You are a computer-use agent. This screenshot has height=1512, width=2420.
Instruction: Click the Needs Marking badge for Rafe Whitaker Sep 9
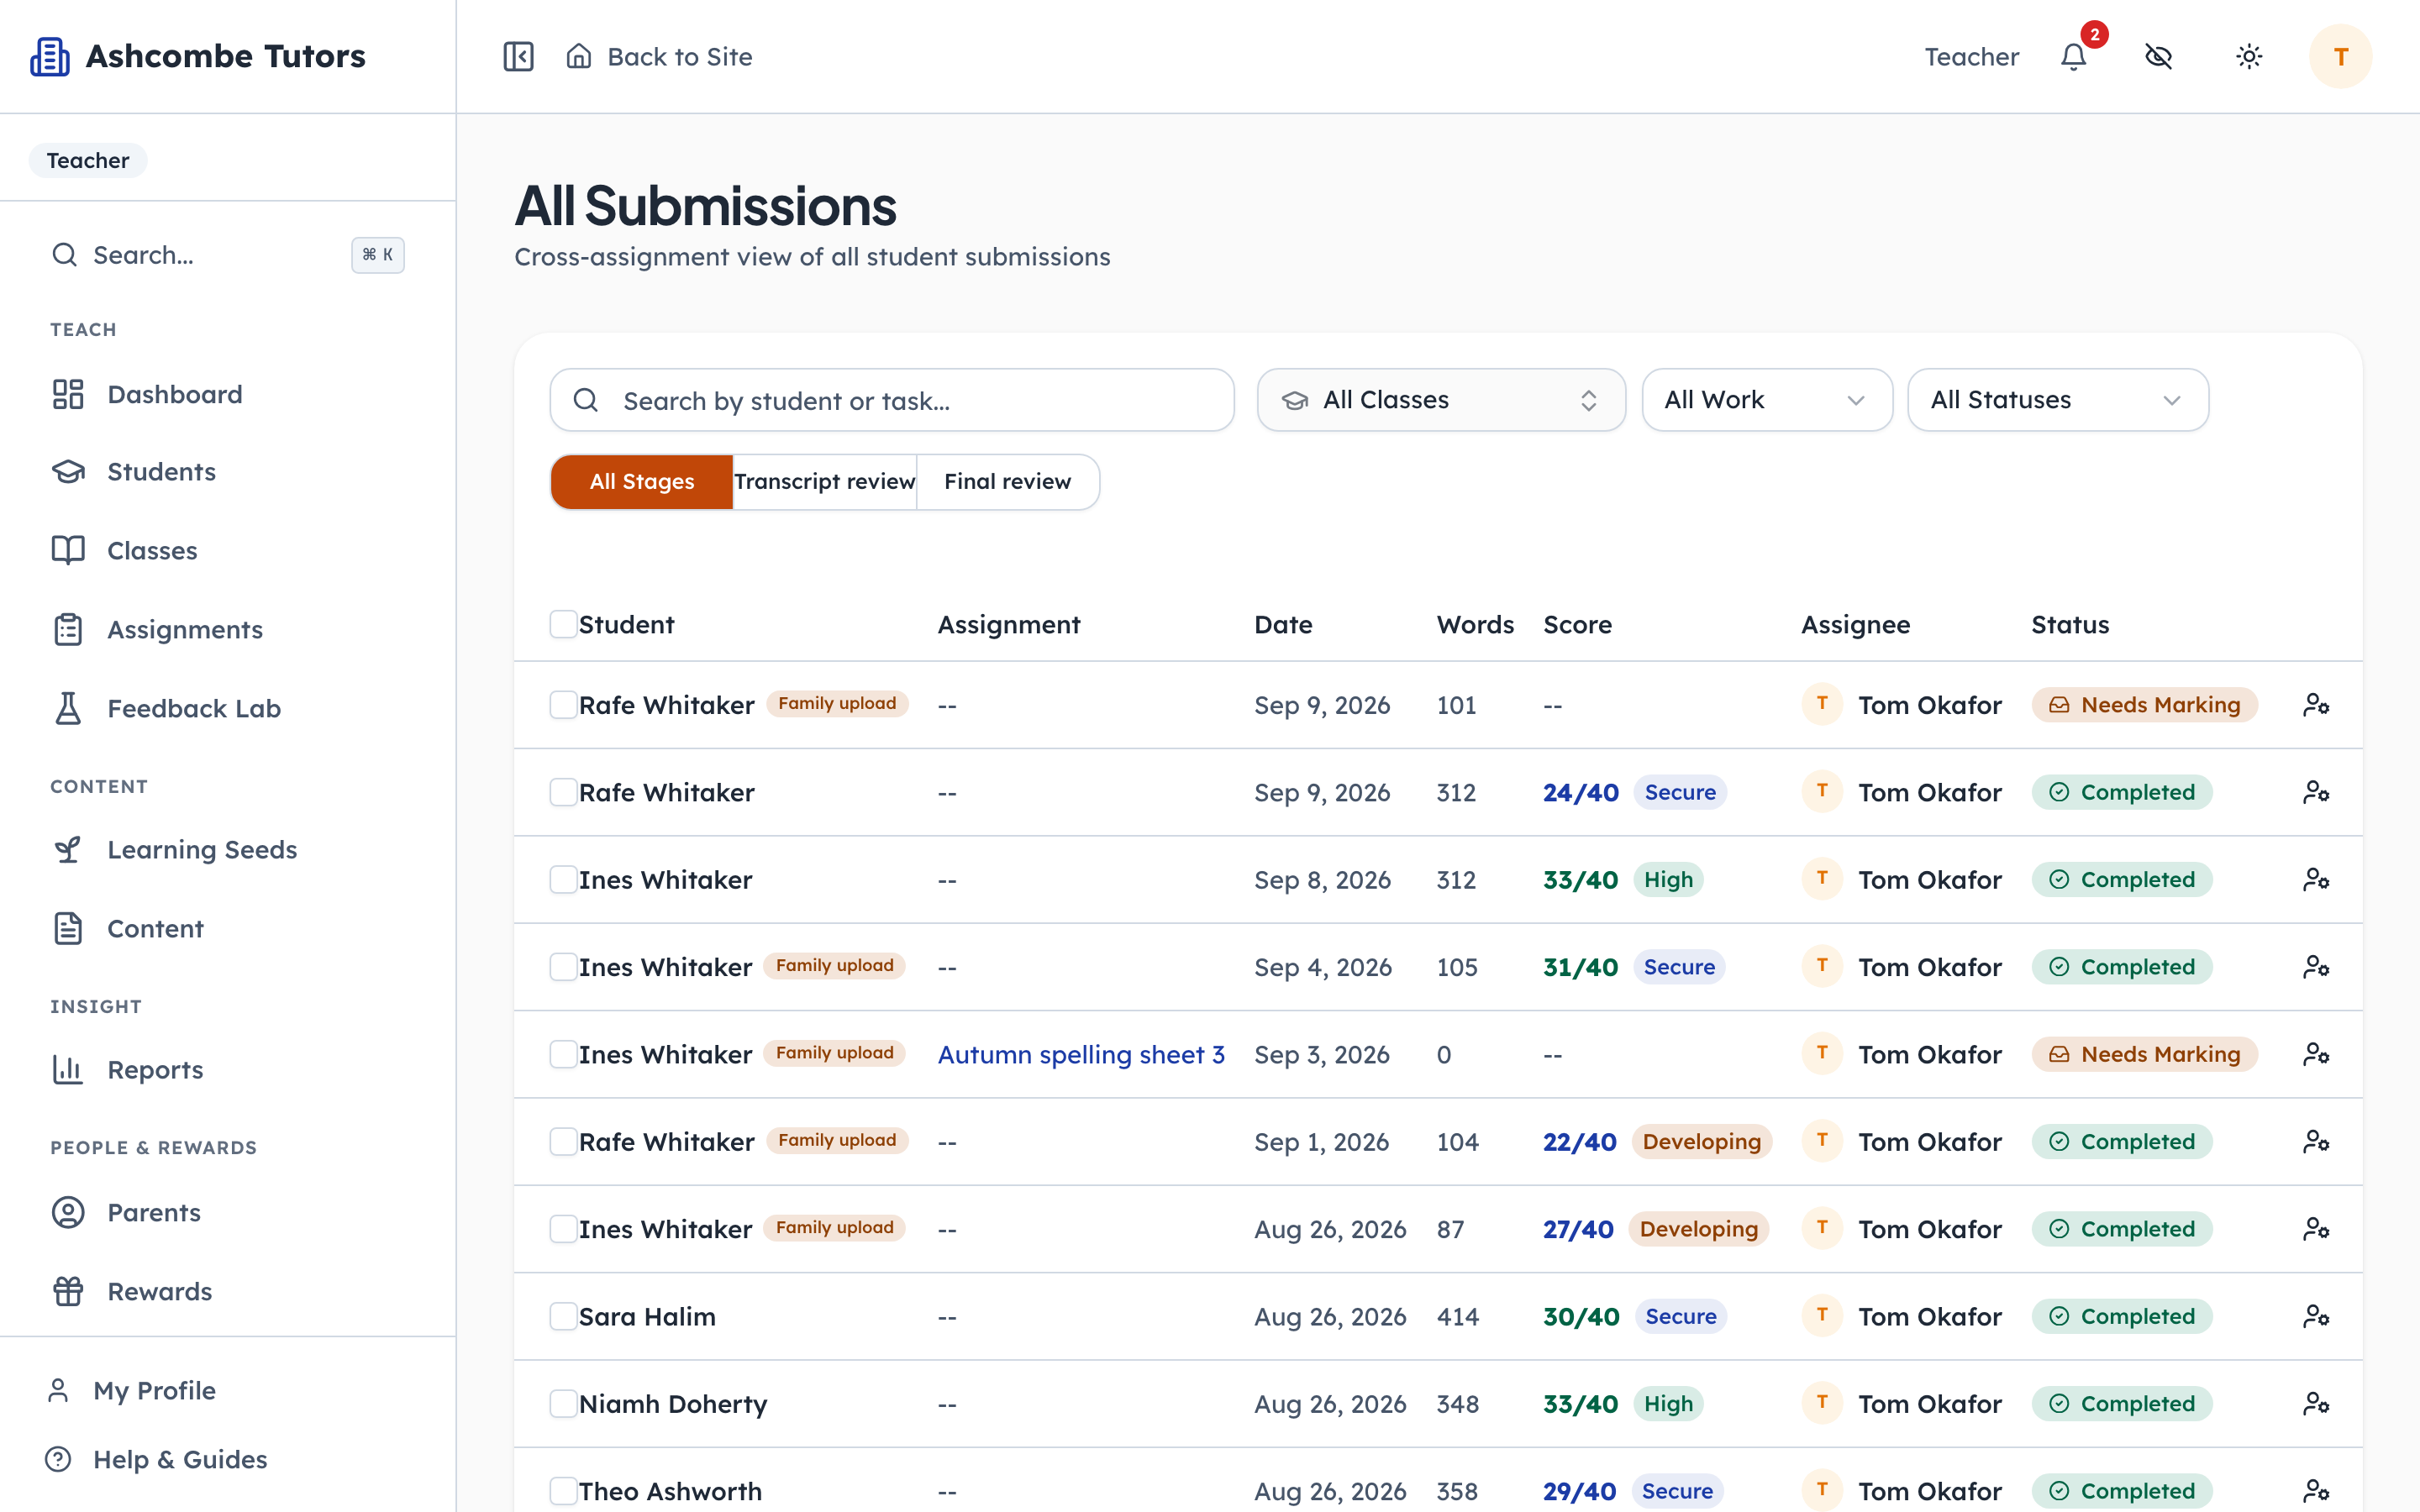[x=2144, y=705]
